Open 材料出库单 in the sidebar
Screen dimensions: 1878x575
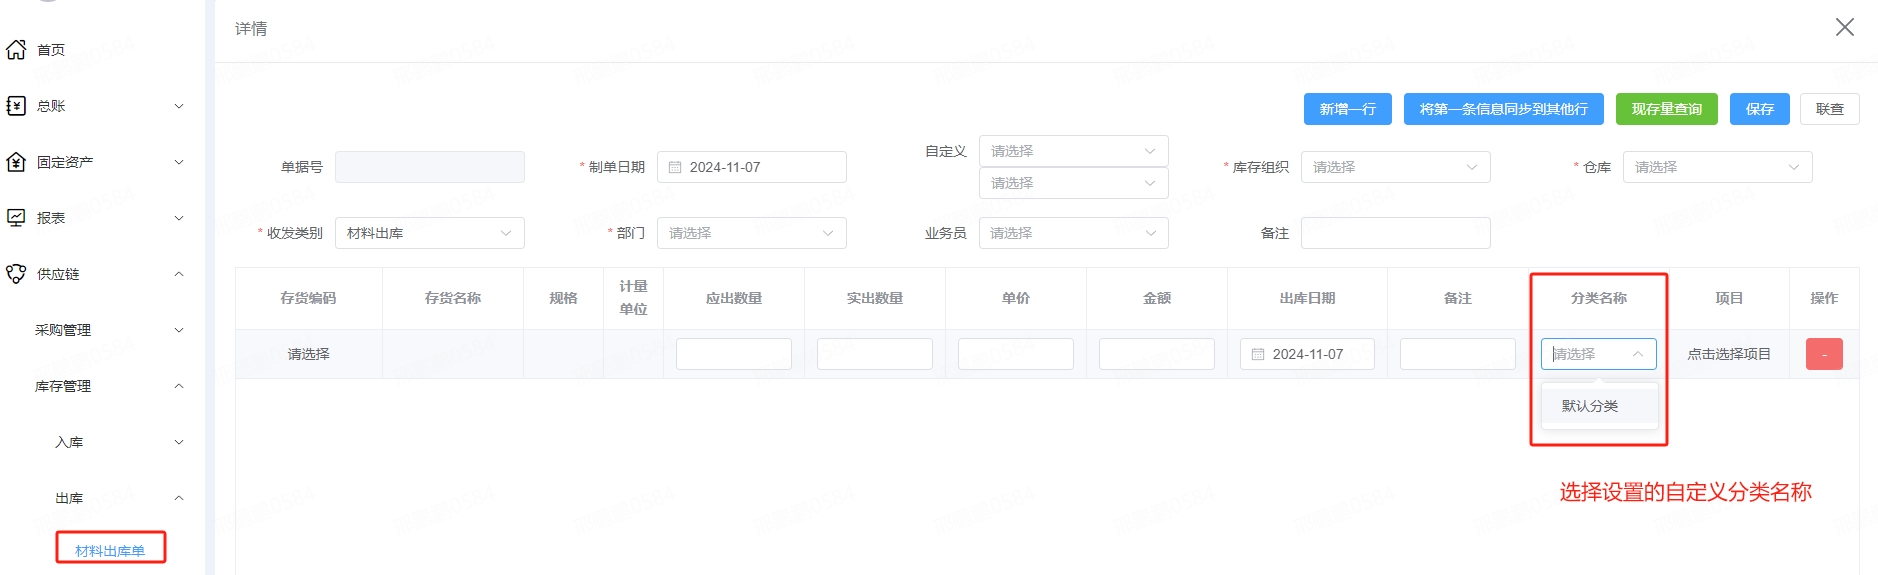[110, 550]
